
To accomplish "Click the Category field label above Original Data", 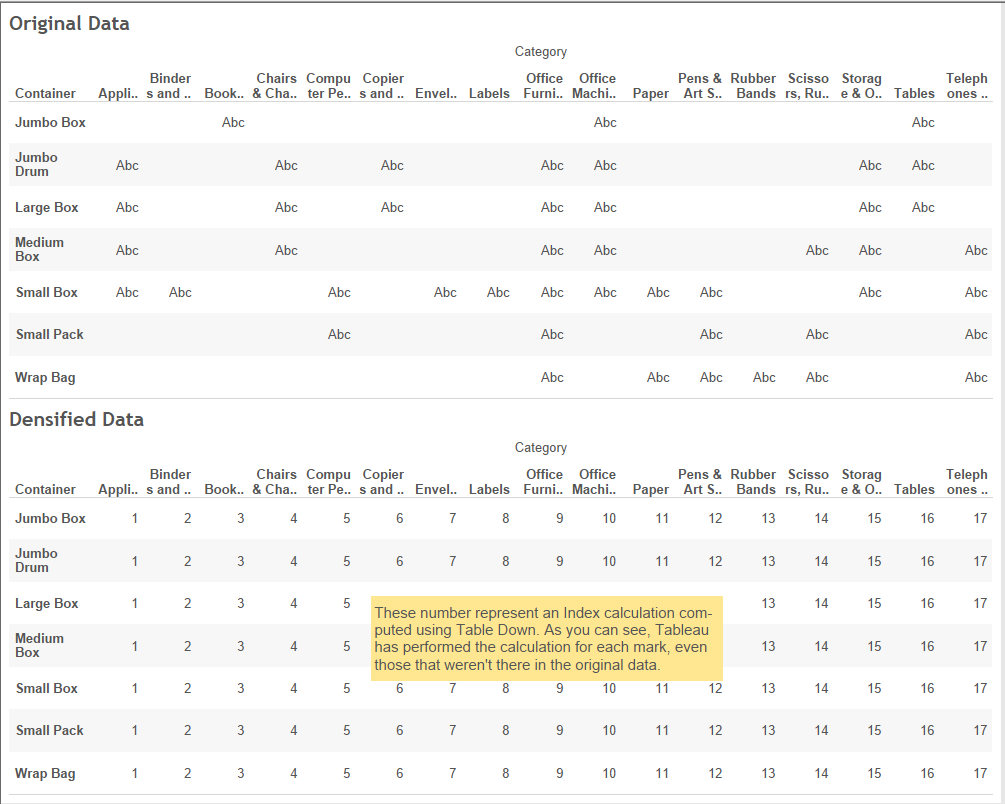I will (541, 51).
